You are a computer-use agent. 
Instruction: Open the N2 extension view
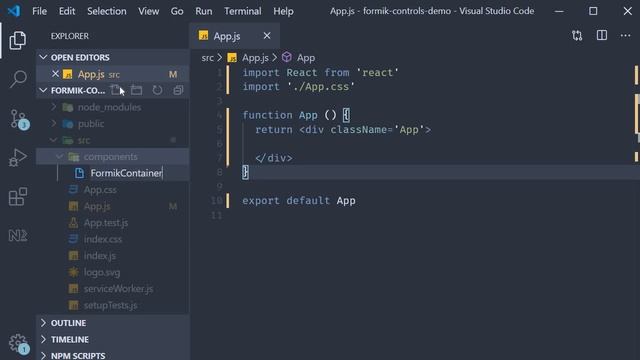click(18, 236)
